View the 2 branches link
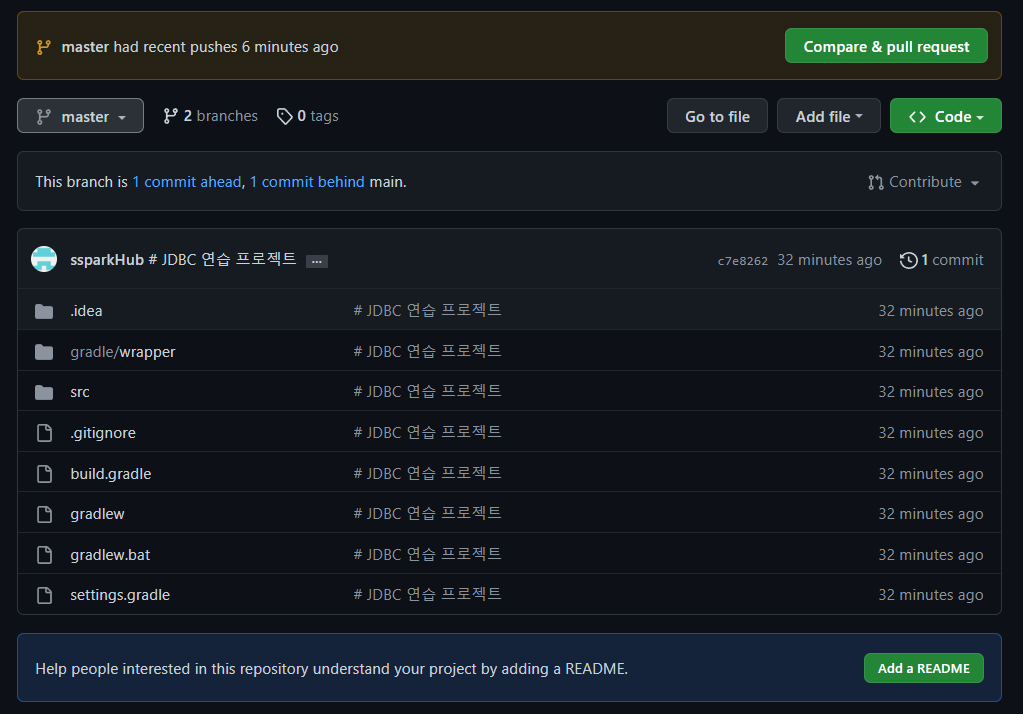The width and height of the screenshot is (1023, 714). pyautogui.click(x=210, y=116)
